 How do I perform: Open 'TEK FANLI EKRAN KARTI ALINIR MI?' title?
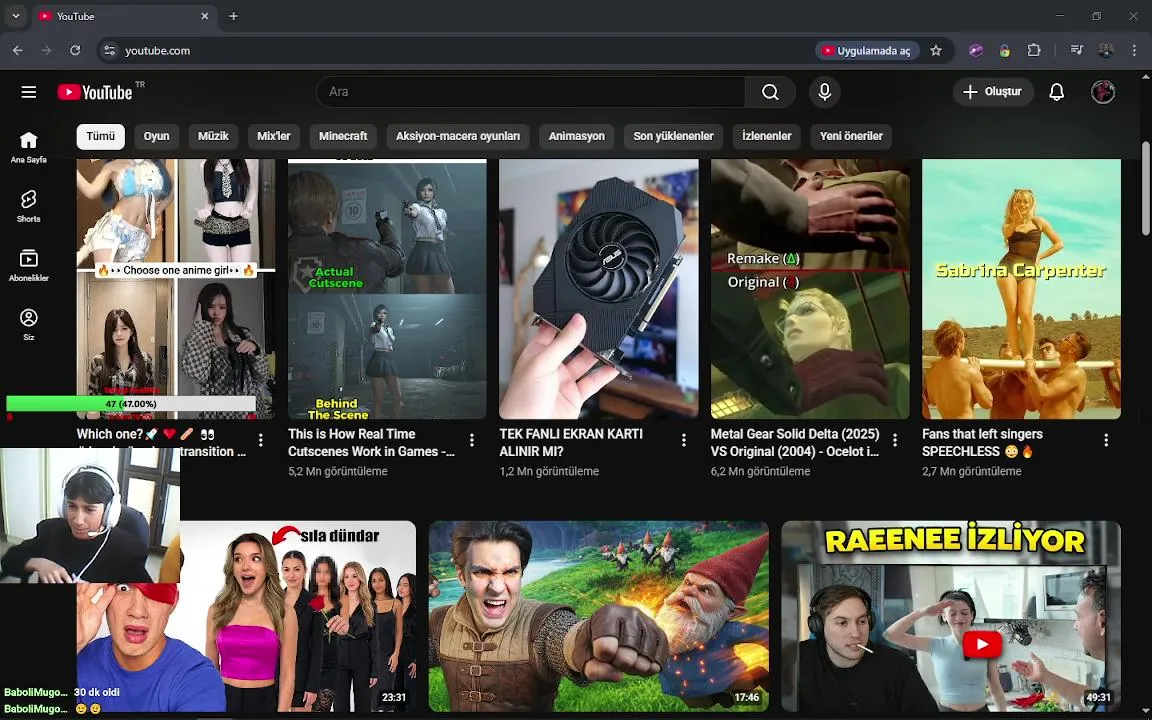click(x=571, y=443)
